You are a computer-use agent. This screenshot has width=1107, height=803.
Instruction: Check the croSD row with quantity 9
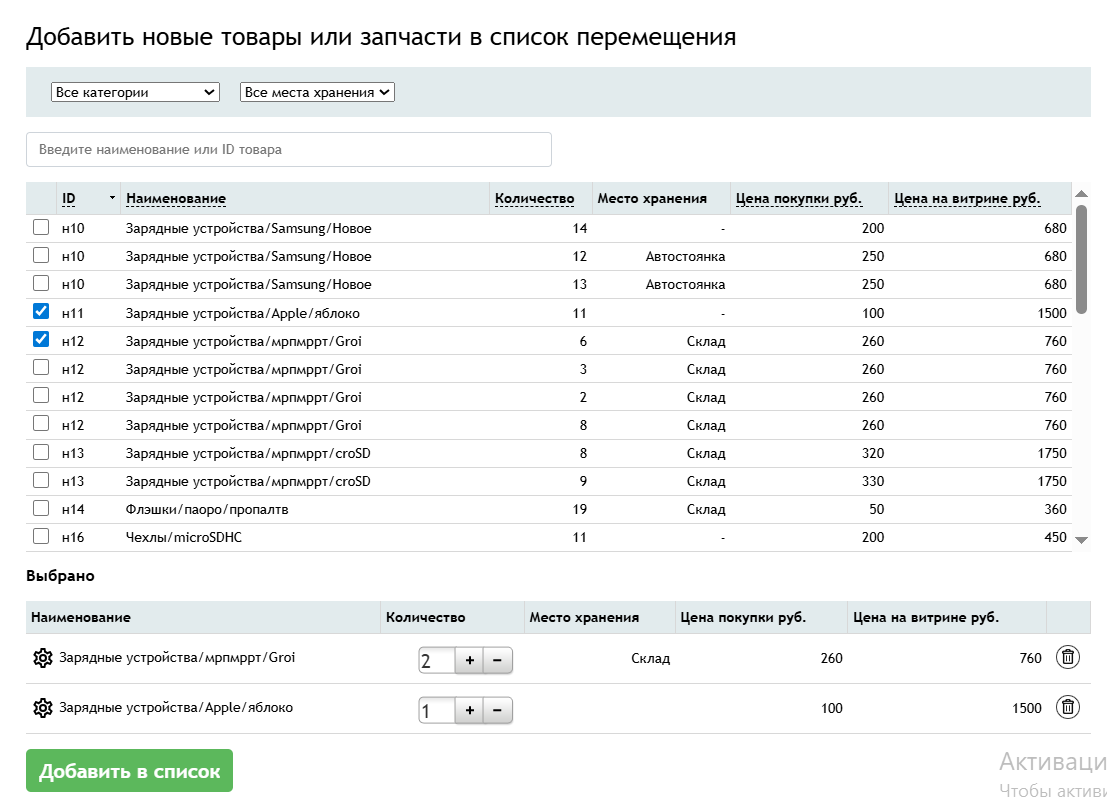(41, 480)
